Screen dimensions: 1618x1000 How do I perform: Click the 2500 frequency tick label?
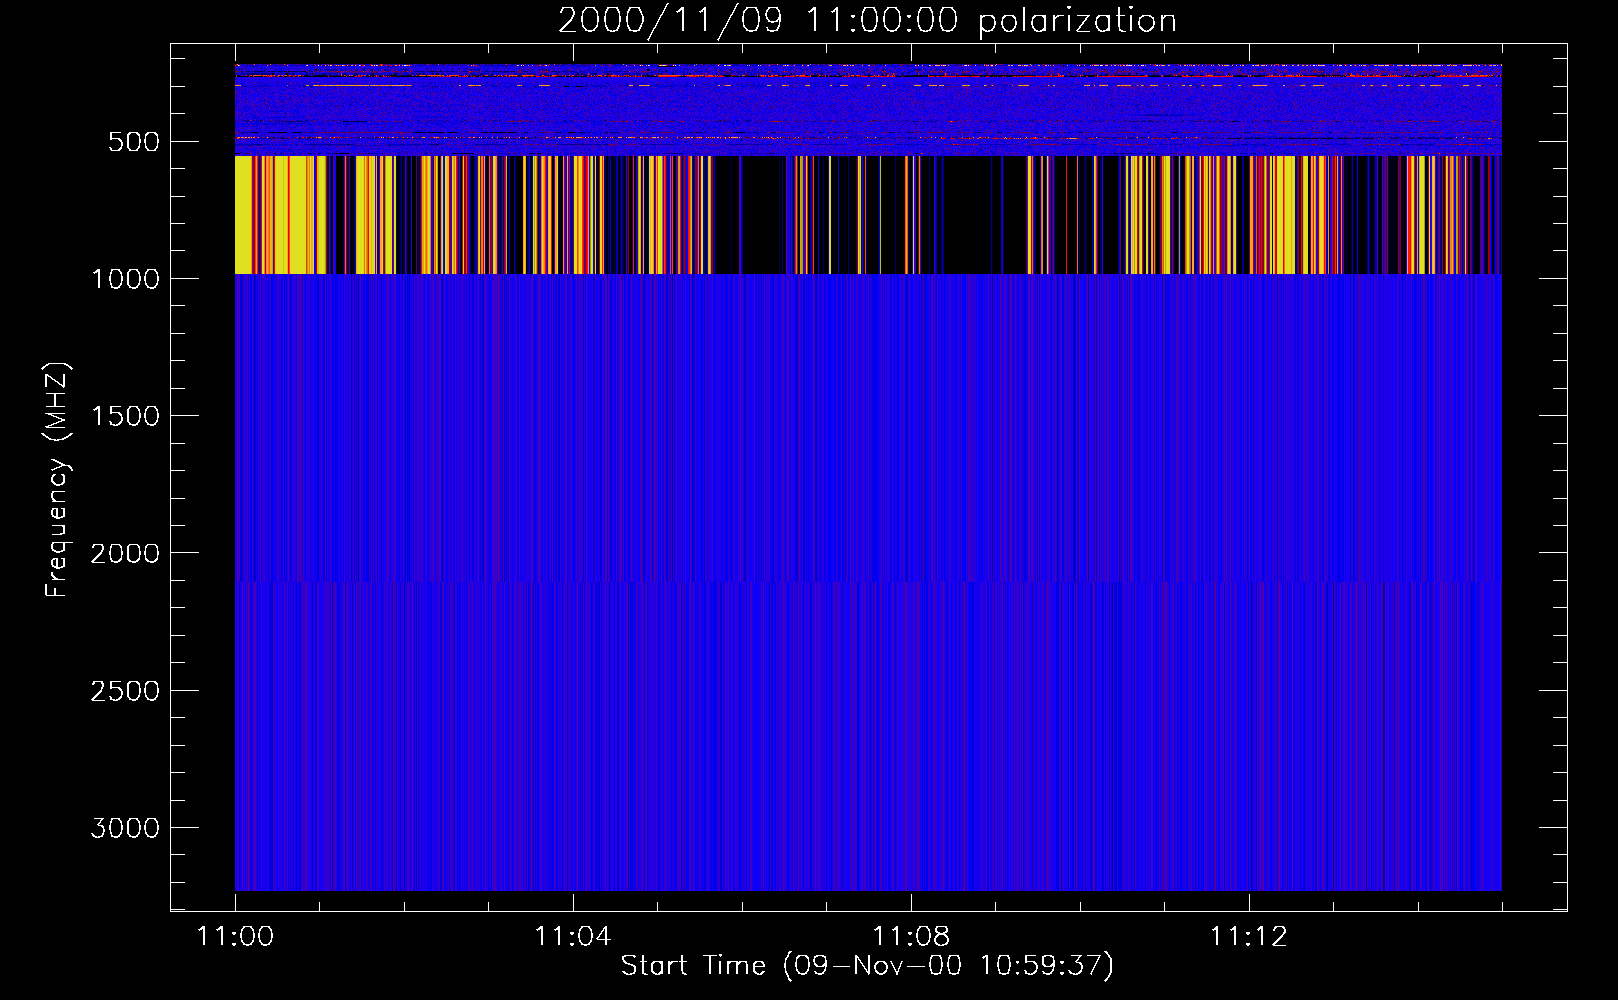[125, 691]
